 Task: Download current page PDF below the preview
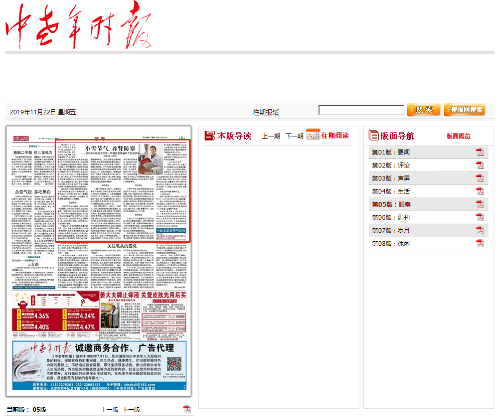point(187,409)
